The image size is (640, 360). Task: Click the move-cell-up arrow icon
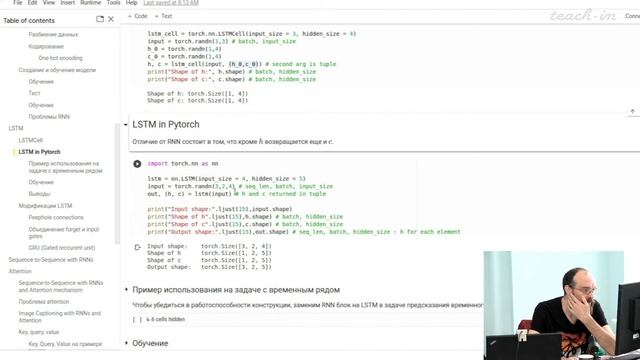click(x=632, y=111)
